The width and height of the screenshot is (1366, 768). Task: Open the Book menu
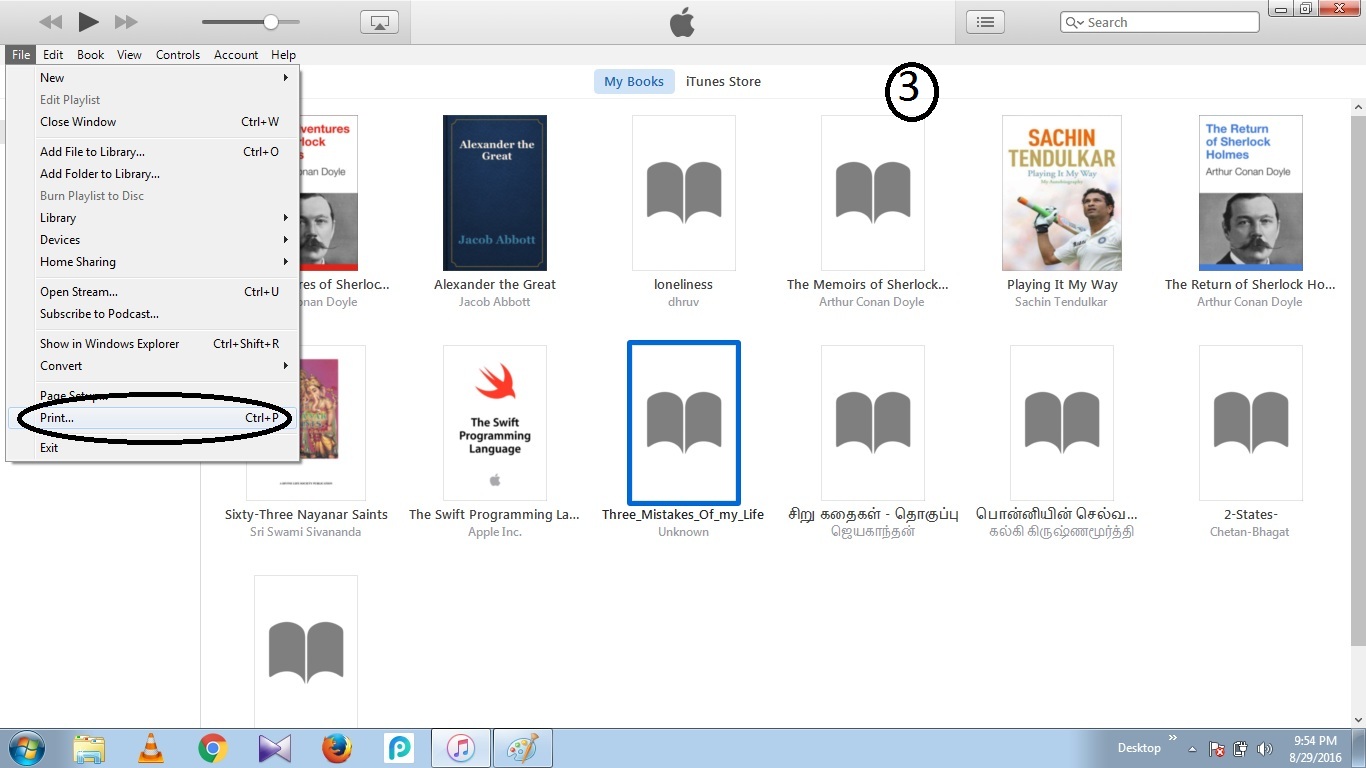point(91,55)
